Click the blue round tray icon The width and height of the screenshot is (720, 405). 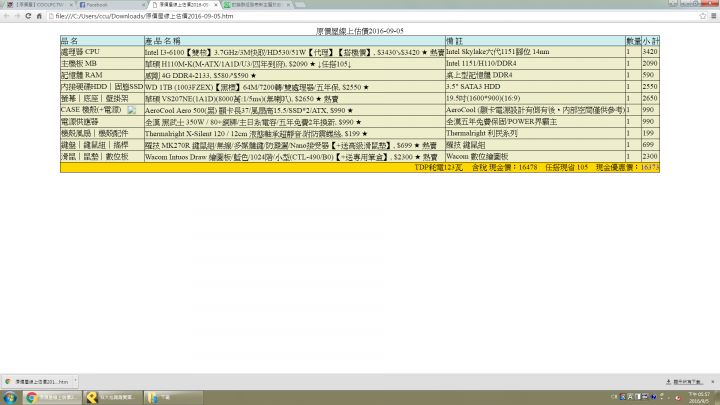click(653, 397)
